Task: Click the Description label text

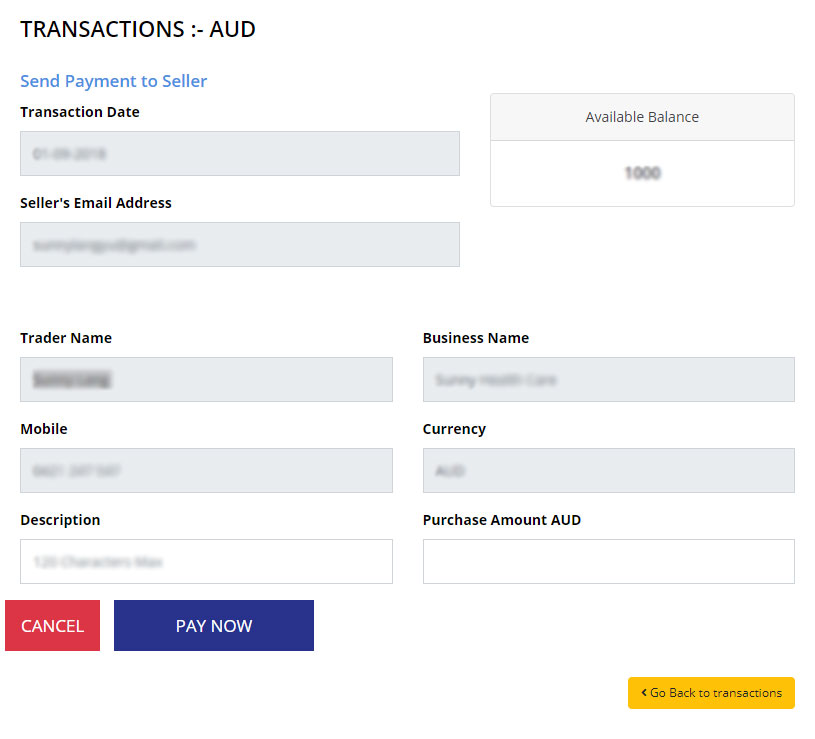Action: point(60,520)
